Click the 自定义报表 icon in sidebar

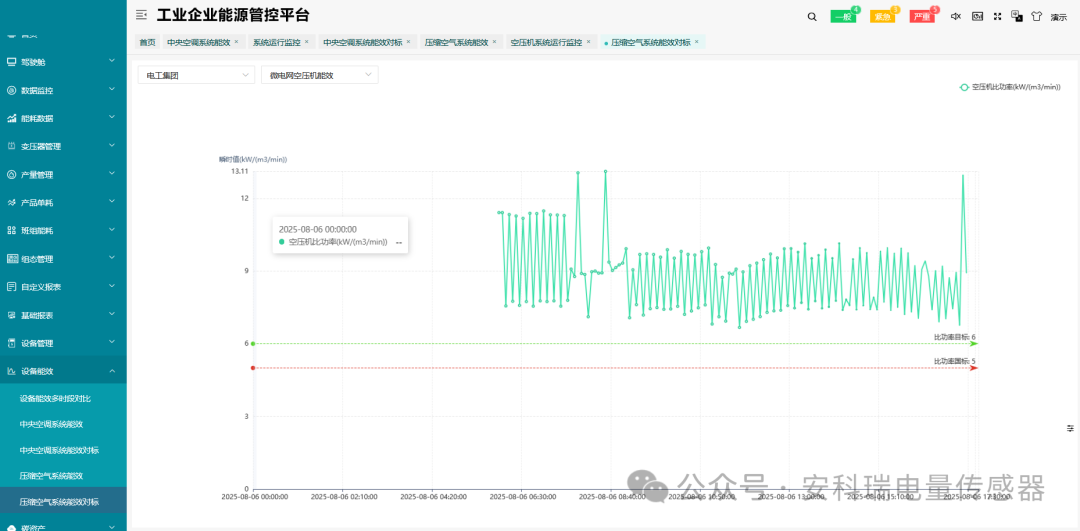[x=11, y=287]
